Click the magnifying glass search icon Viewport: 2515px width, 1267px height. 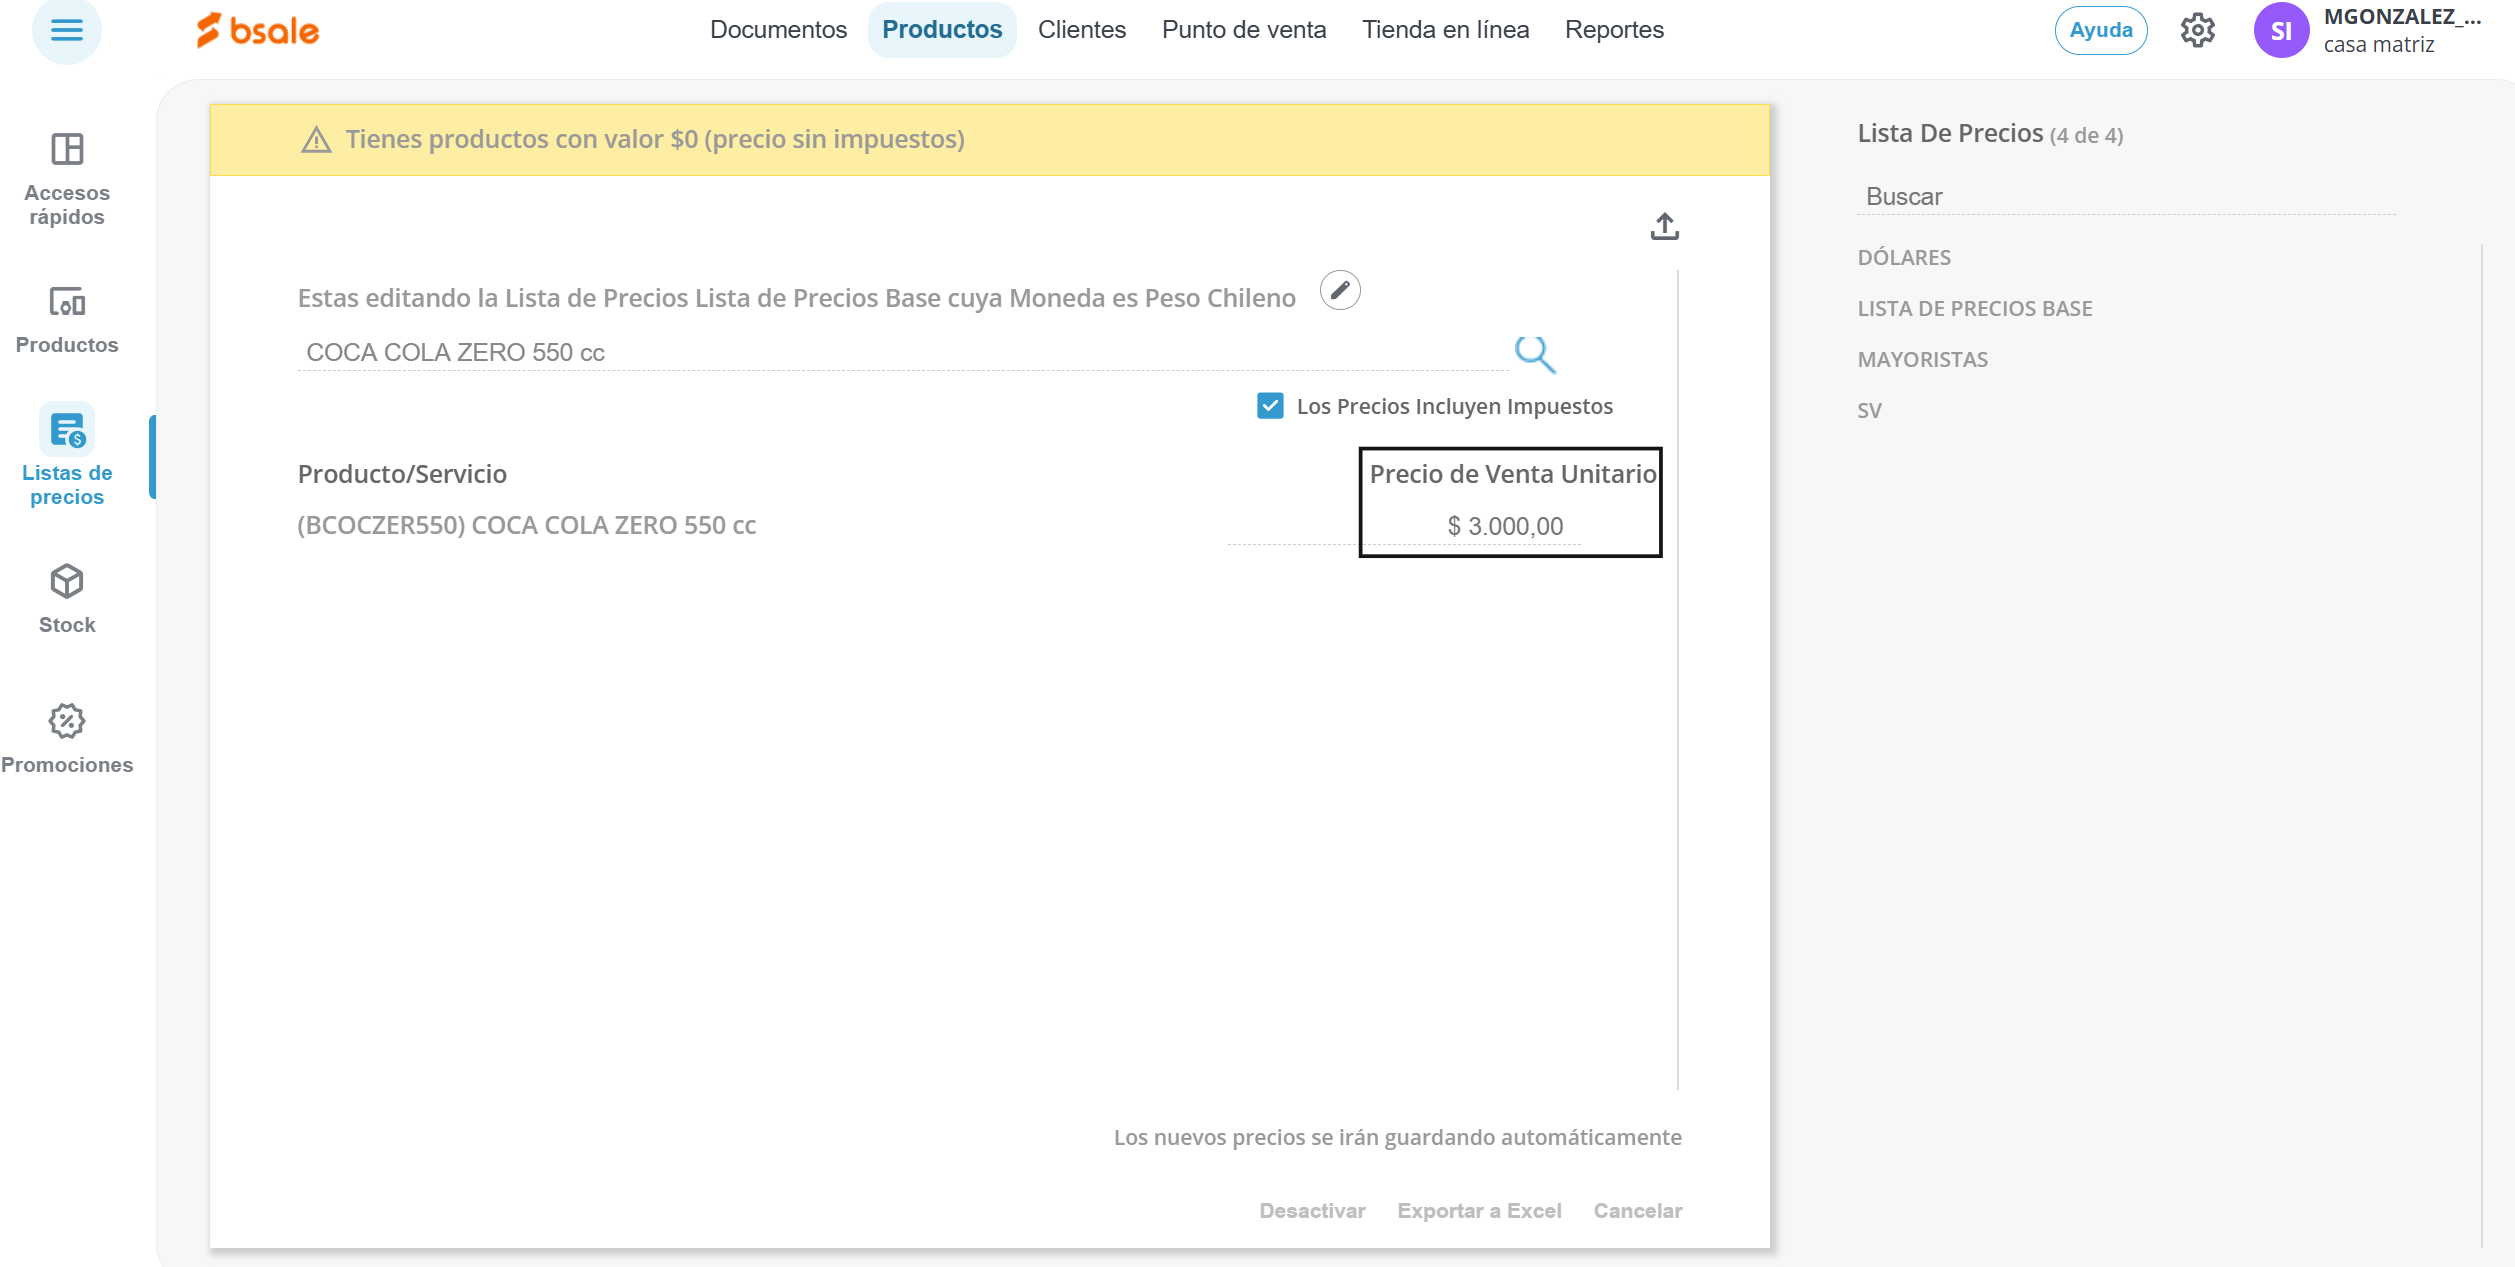1534,353
